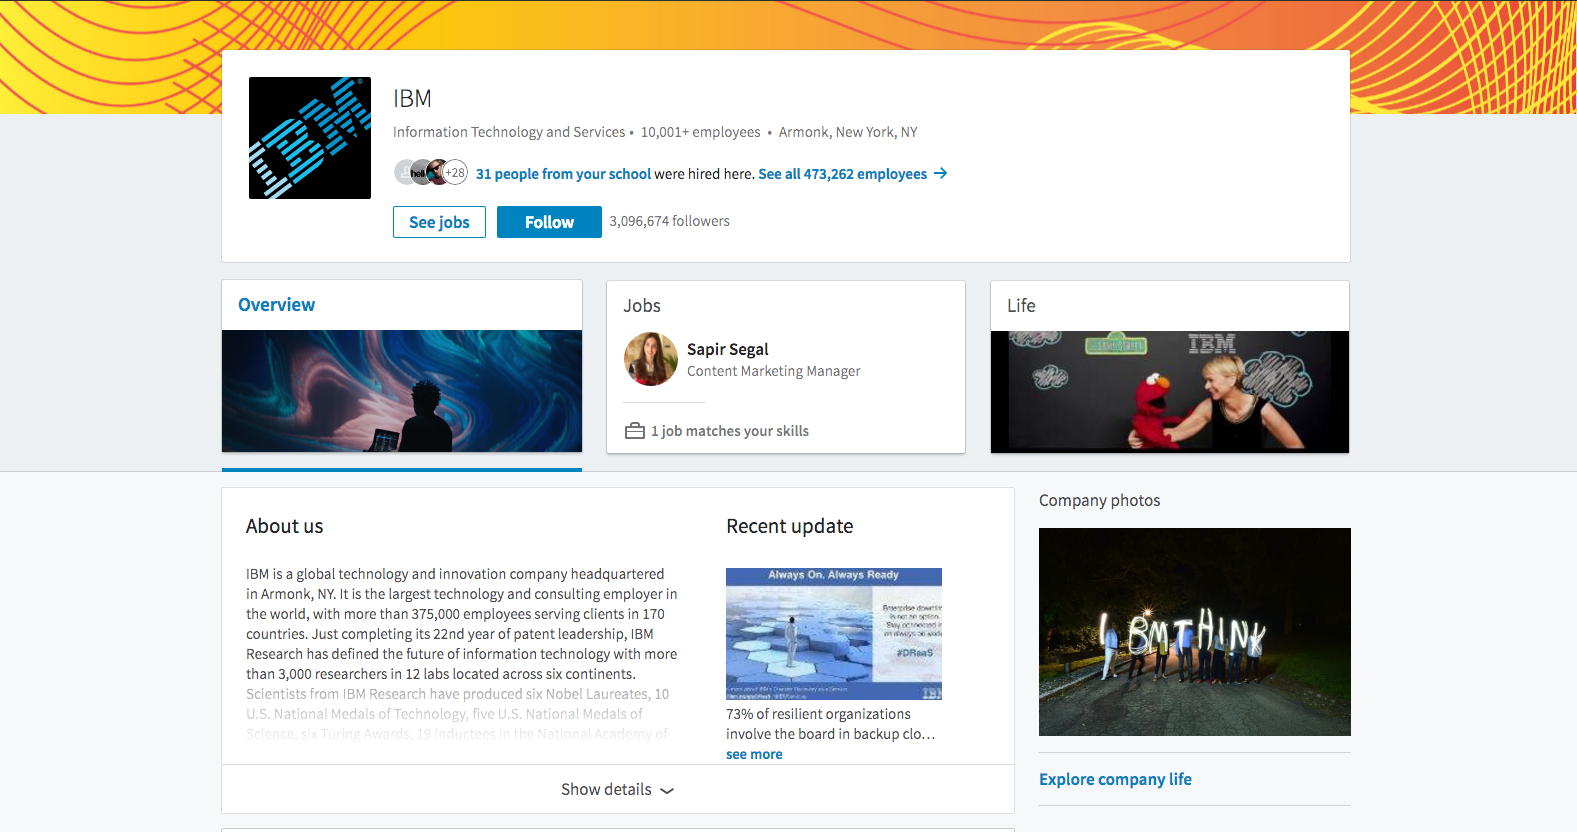The height and width of the screenshot is (832, 1577).
Task: Open 31 people from your school link
Action: pos(563,174)
